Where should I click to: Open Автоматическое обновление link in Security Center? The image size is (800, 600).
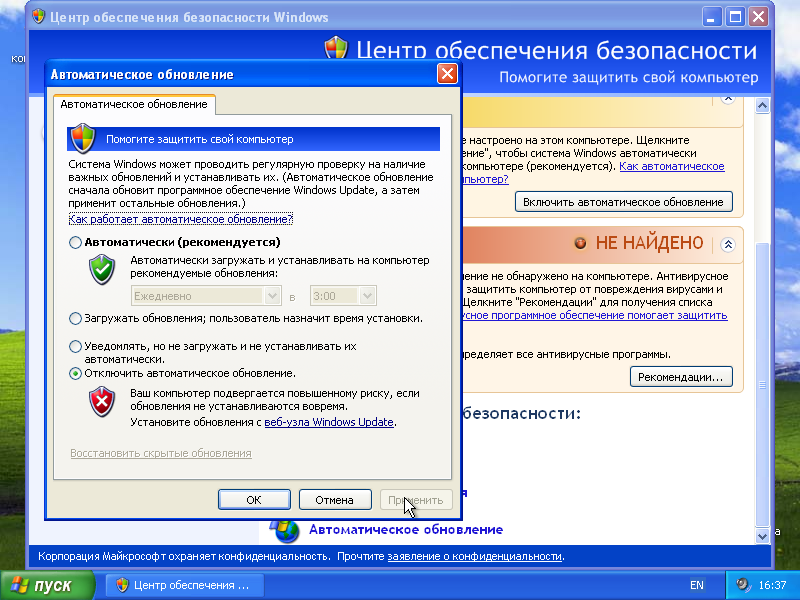(x=406, y=530)
